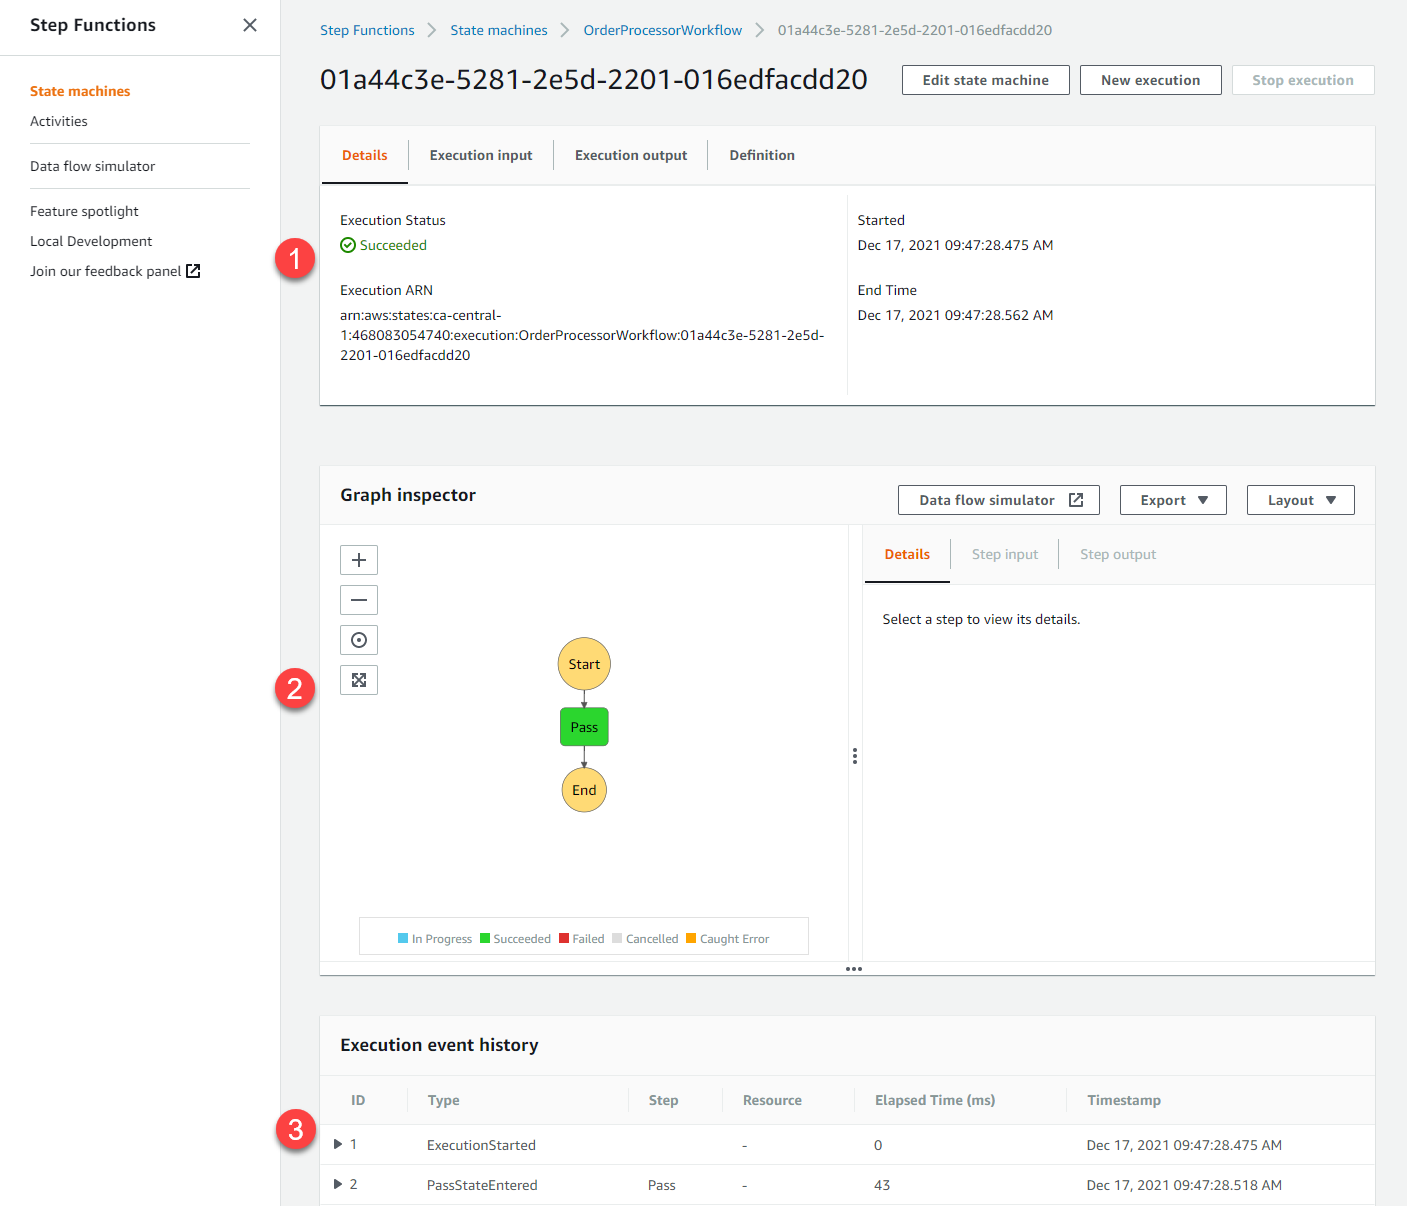Click the green Succeeded status check icon
The width and height of the screenshot is (1407, 1206).
point(348,245)
